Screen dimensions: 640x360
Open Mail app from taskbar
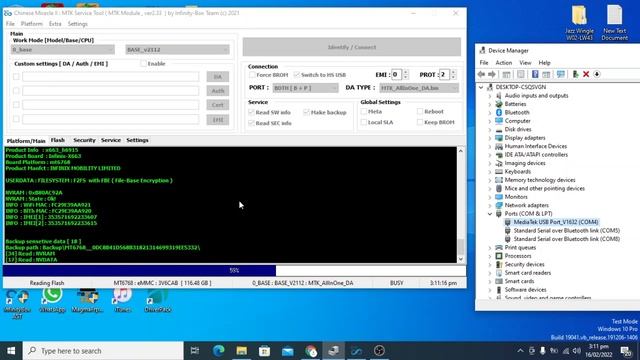point(287,351)
